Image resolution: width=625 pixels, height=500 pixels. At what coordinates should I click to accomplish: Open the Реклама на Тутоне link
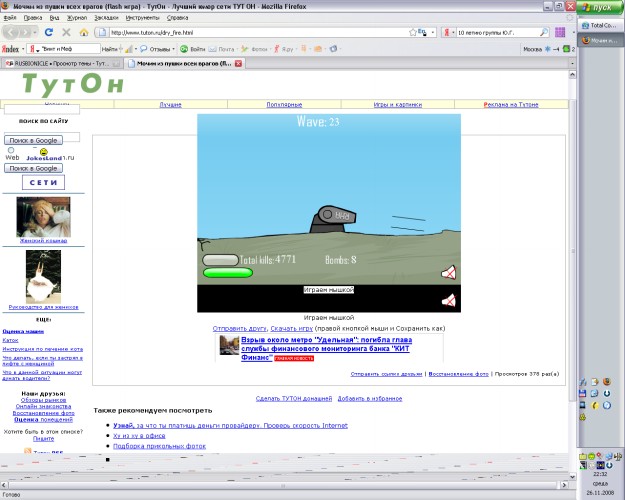511,104
